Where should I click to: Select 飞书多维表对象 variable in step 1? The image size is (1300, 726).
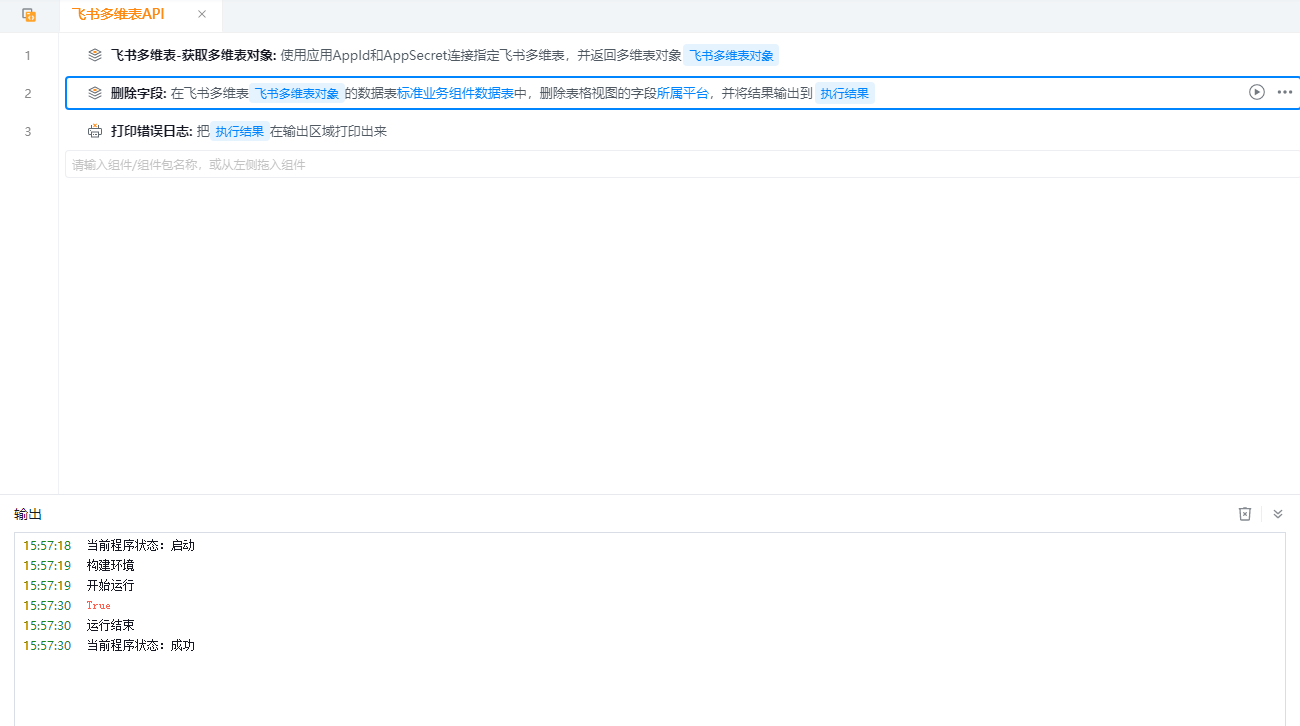click(x=731, y=55)
